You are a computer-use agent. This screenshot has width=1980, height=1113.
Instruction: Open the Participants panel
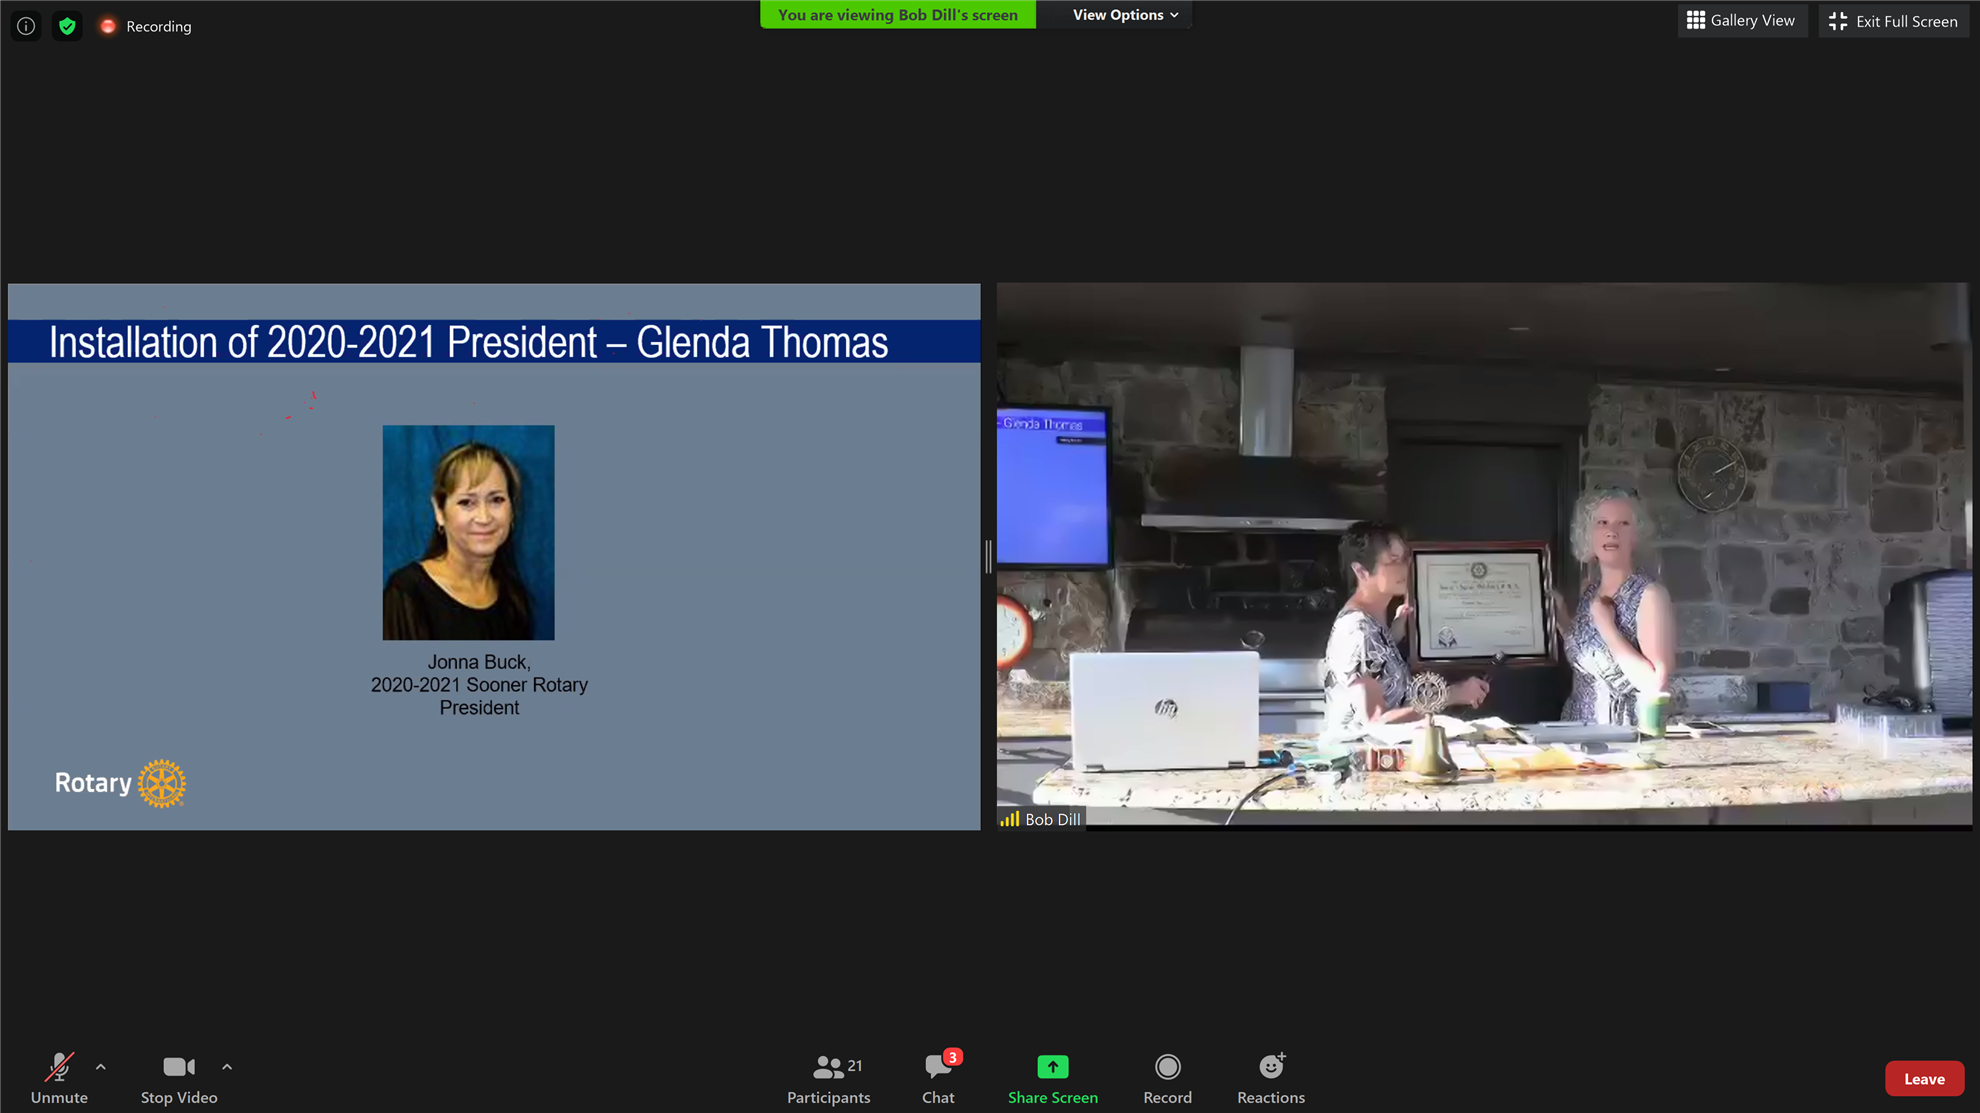(828, 1078)
